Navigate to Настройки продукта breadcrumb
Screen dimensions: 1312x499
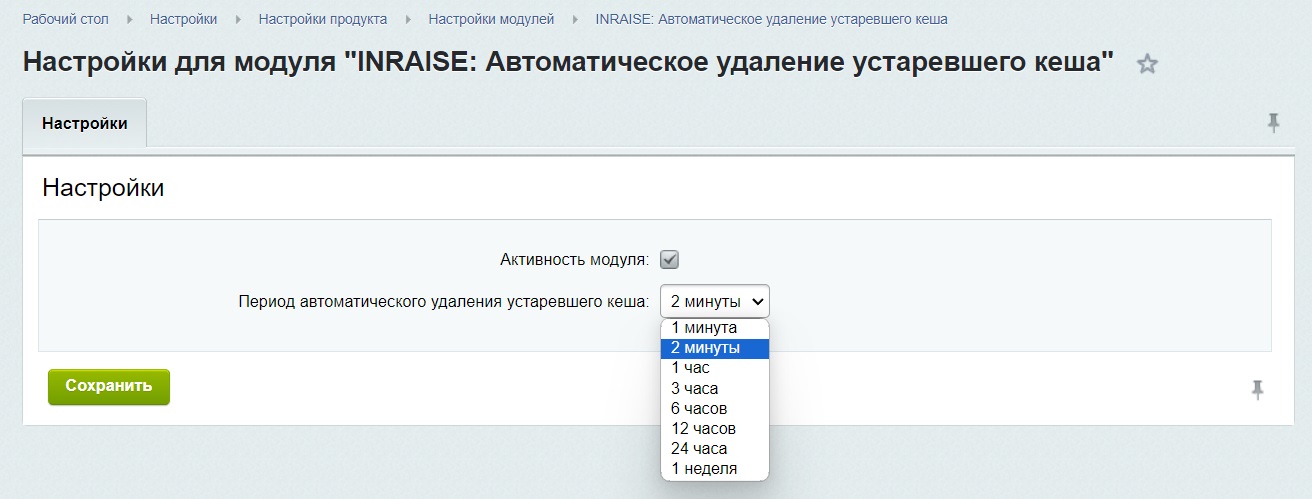[322, 19]
